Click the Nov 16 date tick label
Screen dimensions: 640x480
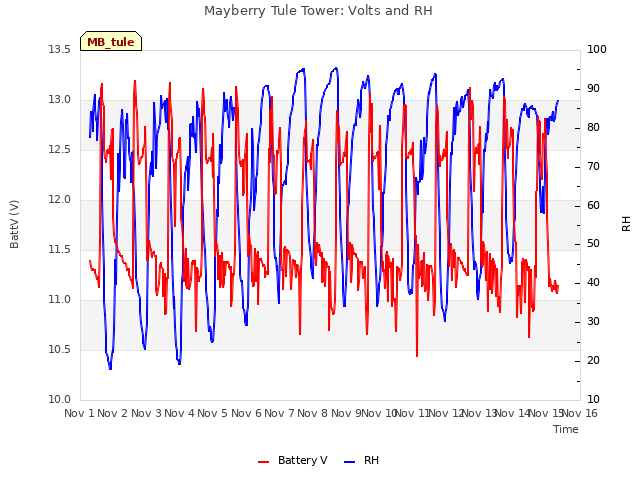pos(580,413)
